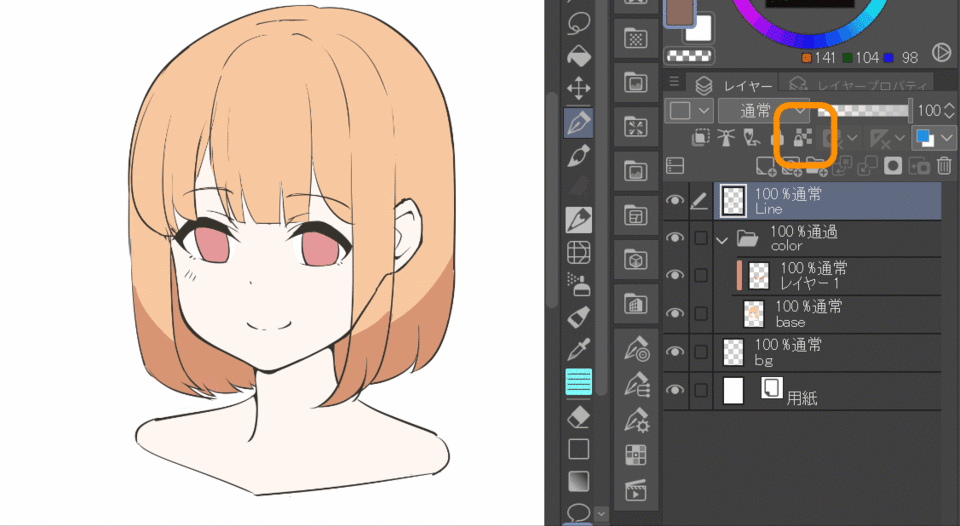This screenshot has width=960, height=526.
Task: Open the Animation clapperboard palette
Action: pyautogui.click(x=636, y=490)
